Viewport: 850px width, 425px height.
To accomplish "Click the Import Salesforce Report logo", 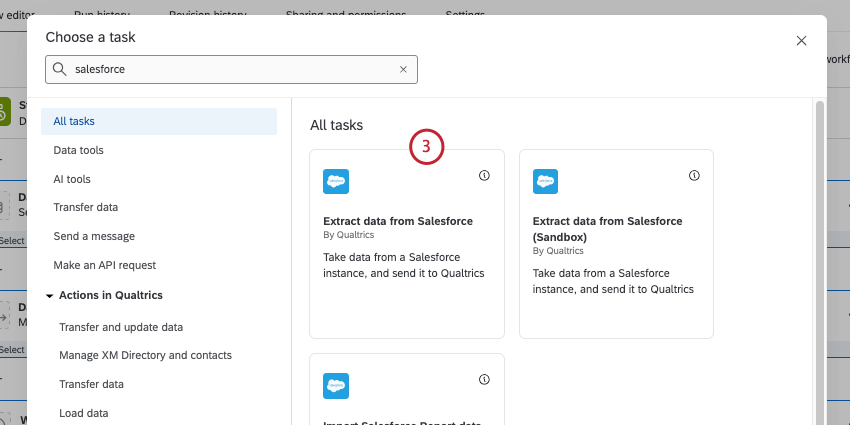I will click(336, 385).
